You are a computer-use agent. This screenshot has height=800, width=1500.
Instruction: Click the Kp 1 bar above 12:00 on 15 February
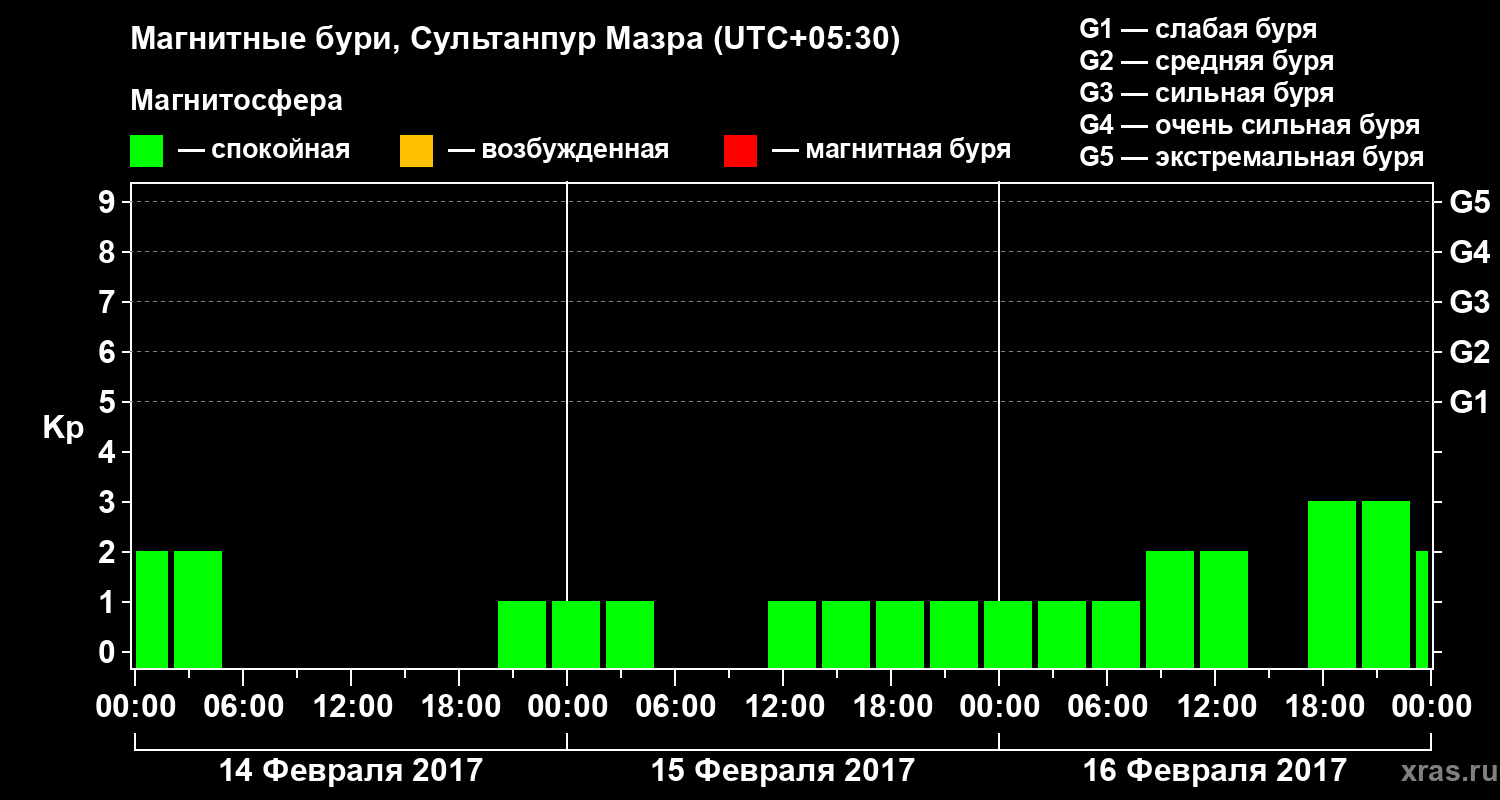coord(792,634)
